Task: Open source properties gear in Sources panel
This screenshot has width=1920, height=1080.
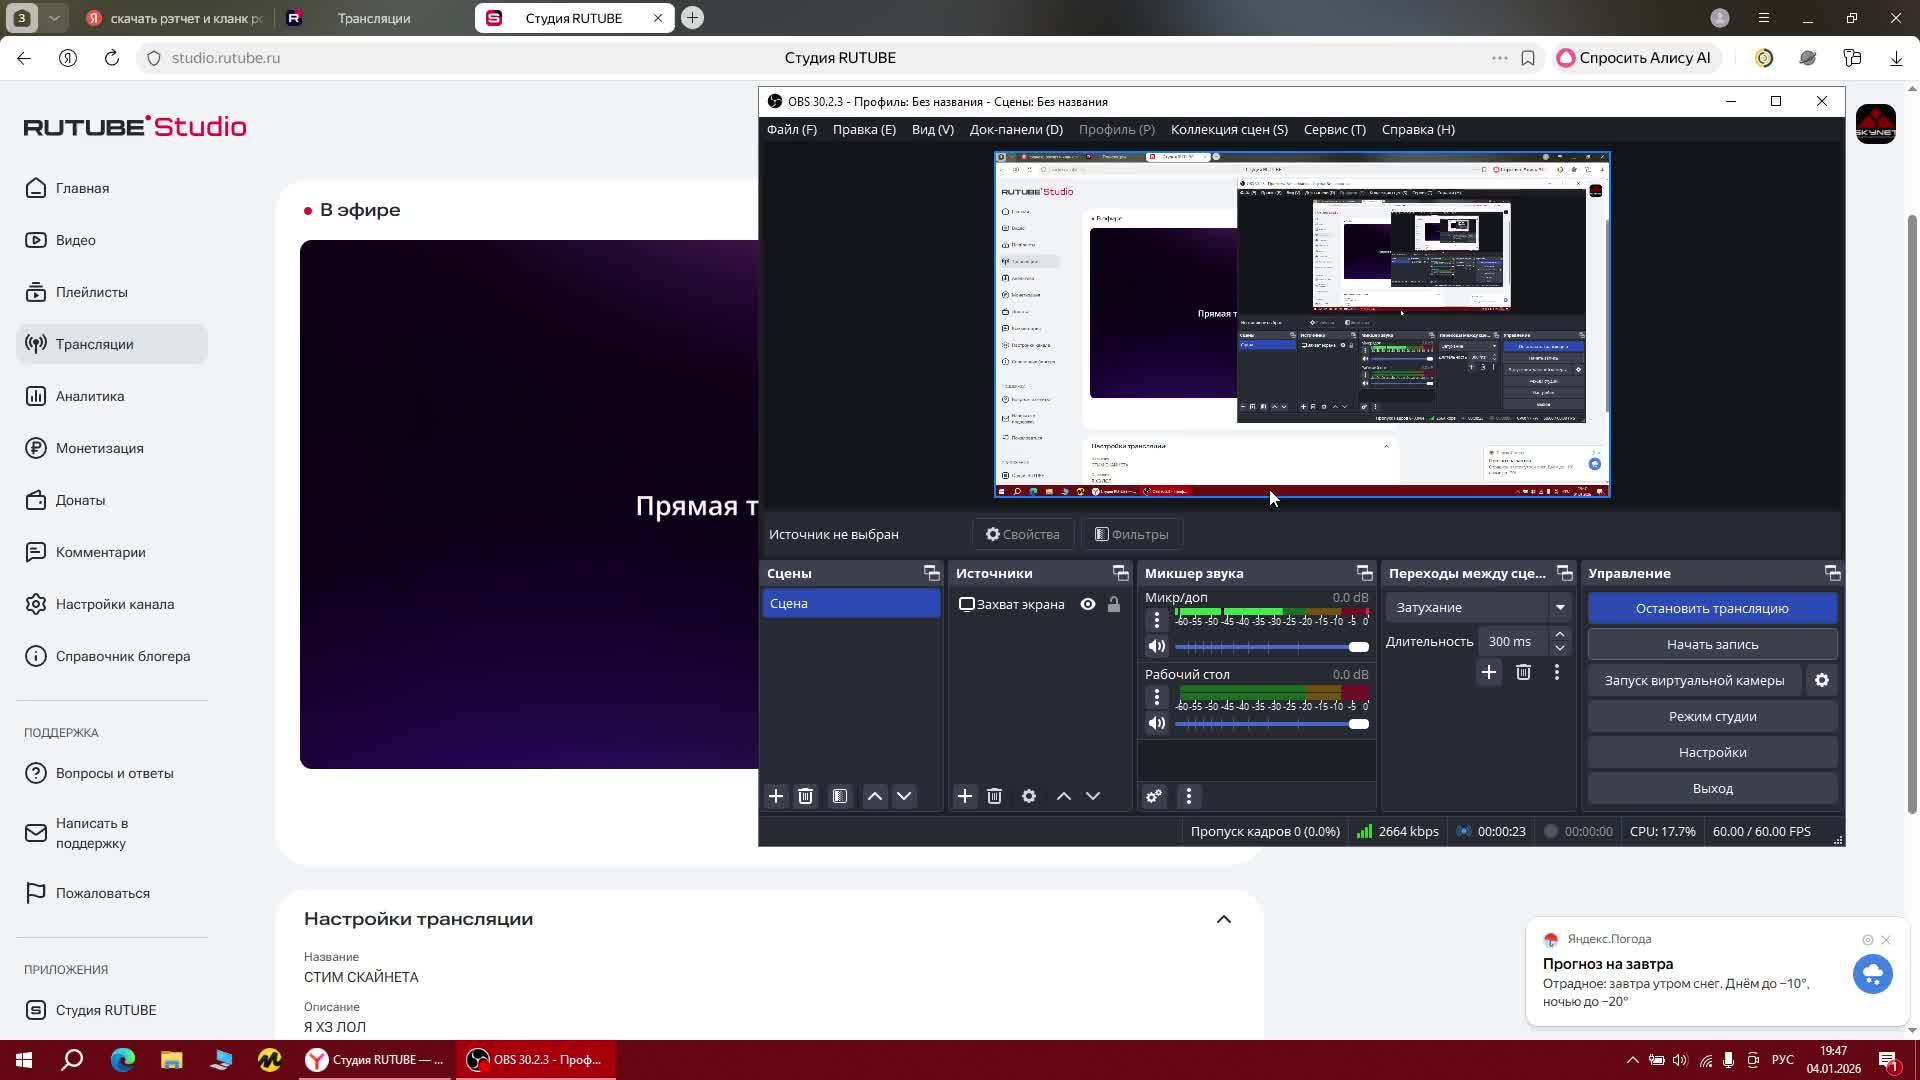Action: (x=1029, y=796)
